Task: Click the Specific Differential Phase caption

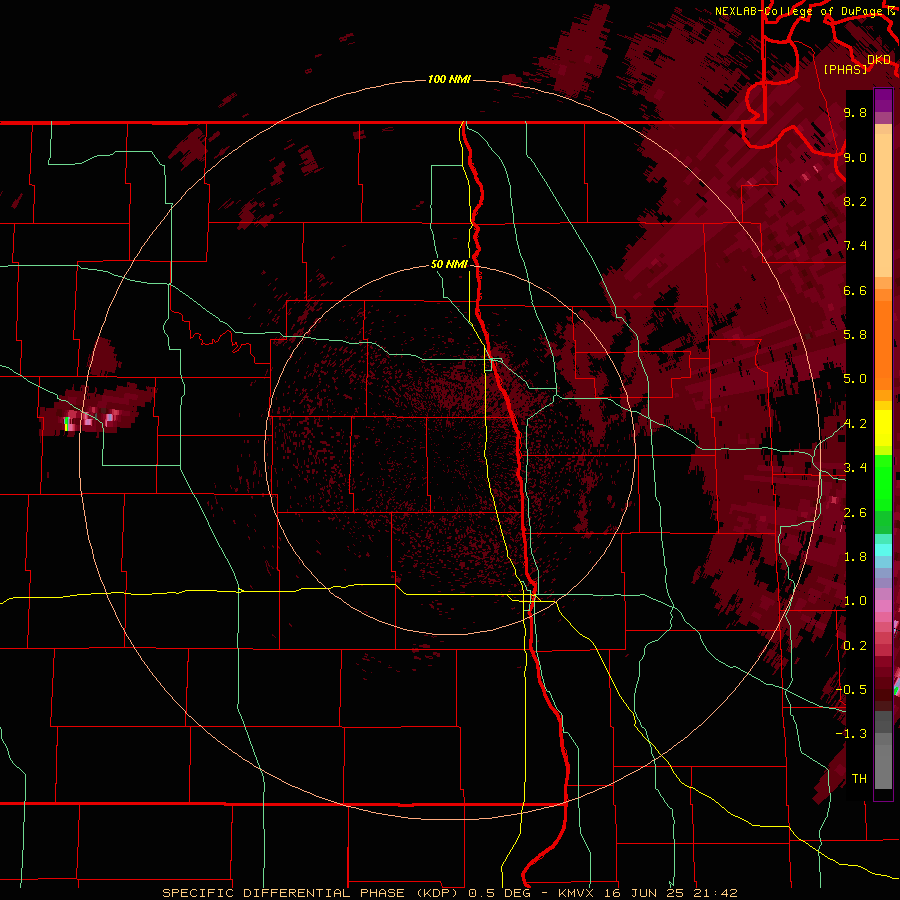Action: click(x=449, y=893)
